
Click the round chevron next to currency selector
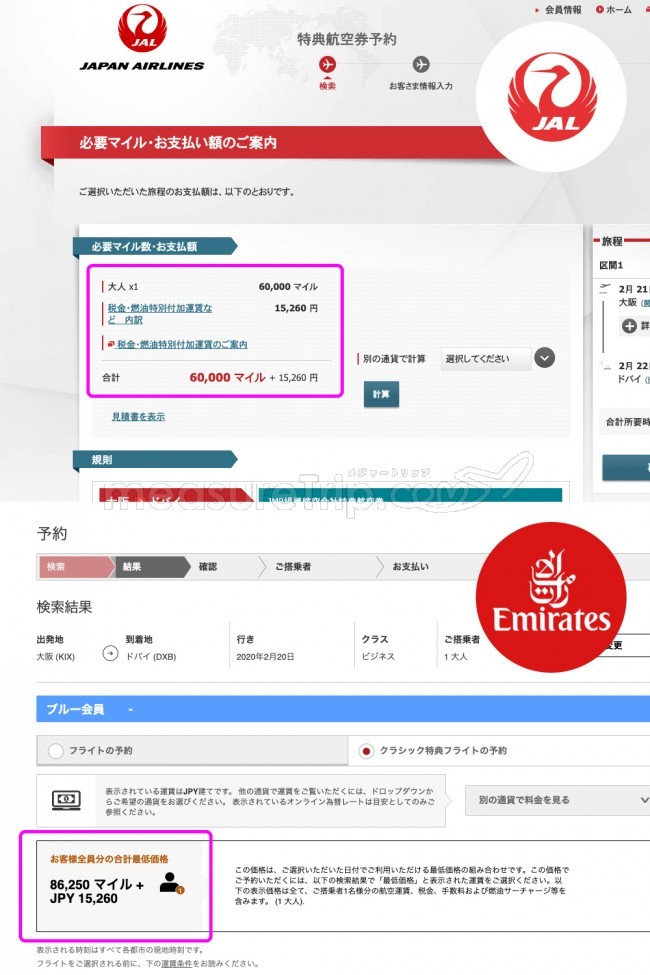point(545,358)
